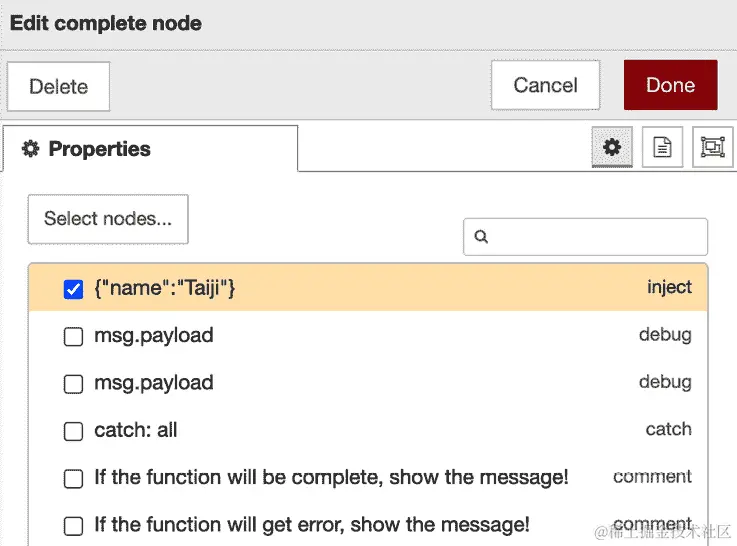737x546 pixels.
Task: Check the second msg.payload debug node
Action: pyautogui.click(x=73, y=384)
